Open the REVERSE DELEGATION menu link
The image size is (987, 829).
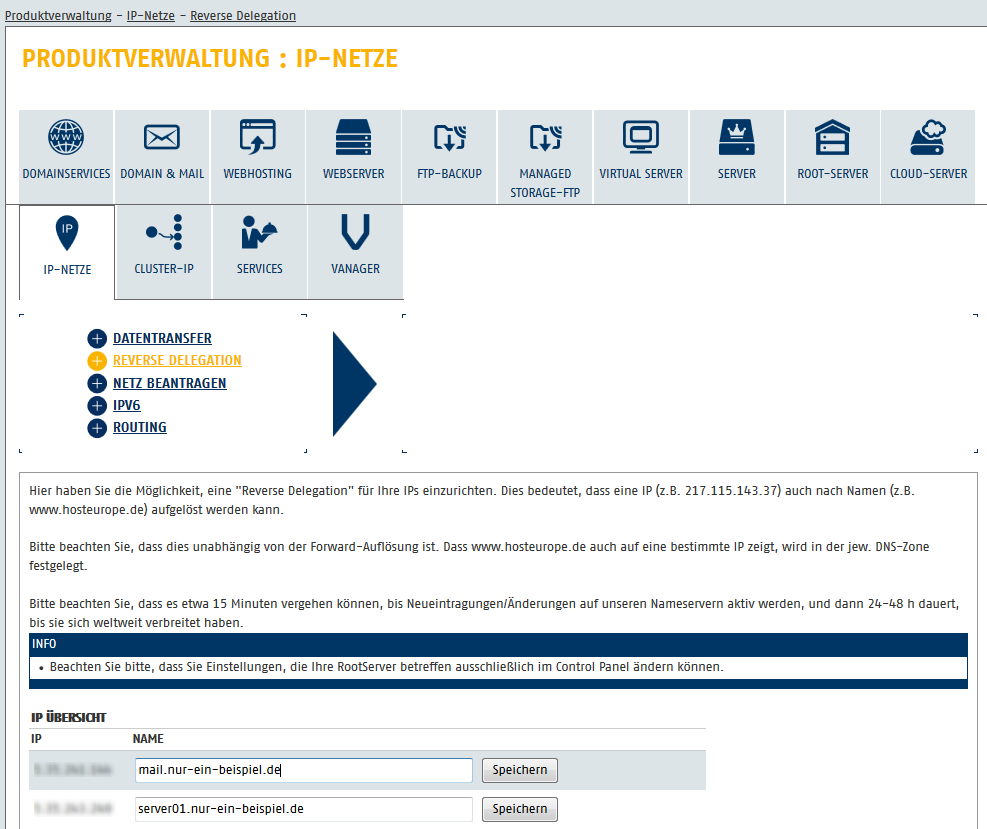pyautogui.click(x=177, y=361)
